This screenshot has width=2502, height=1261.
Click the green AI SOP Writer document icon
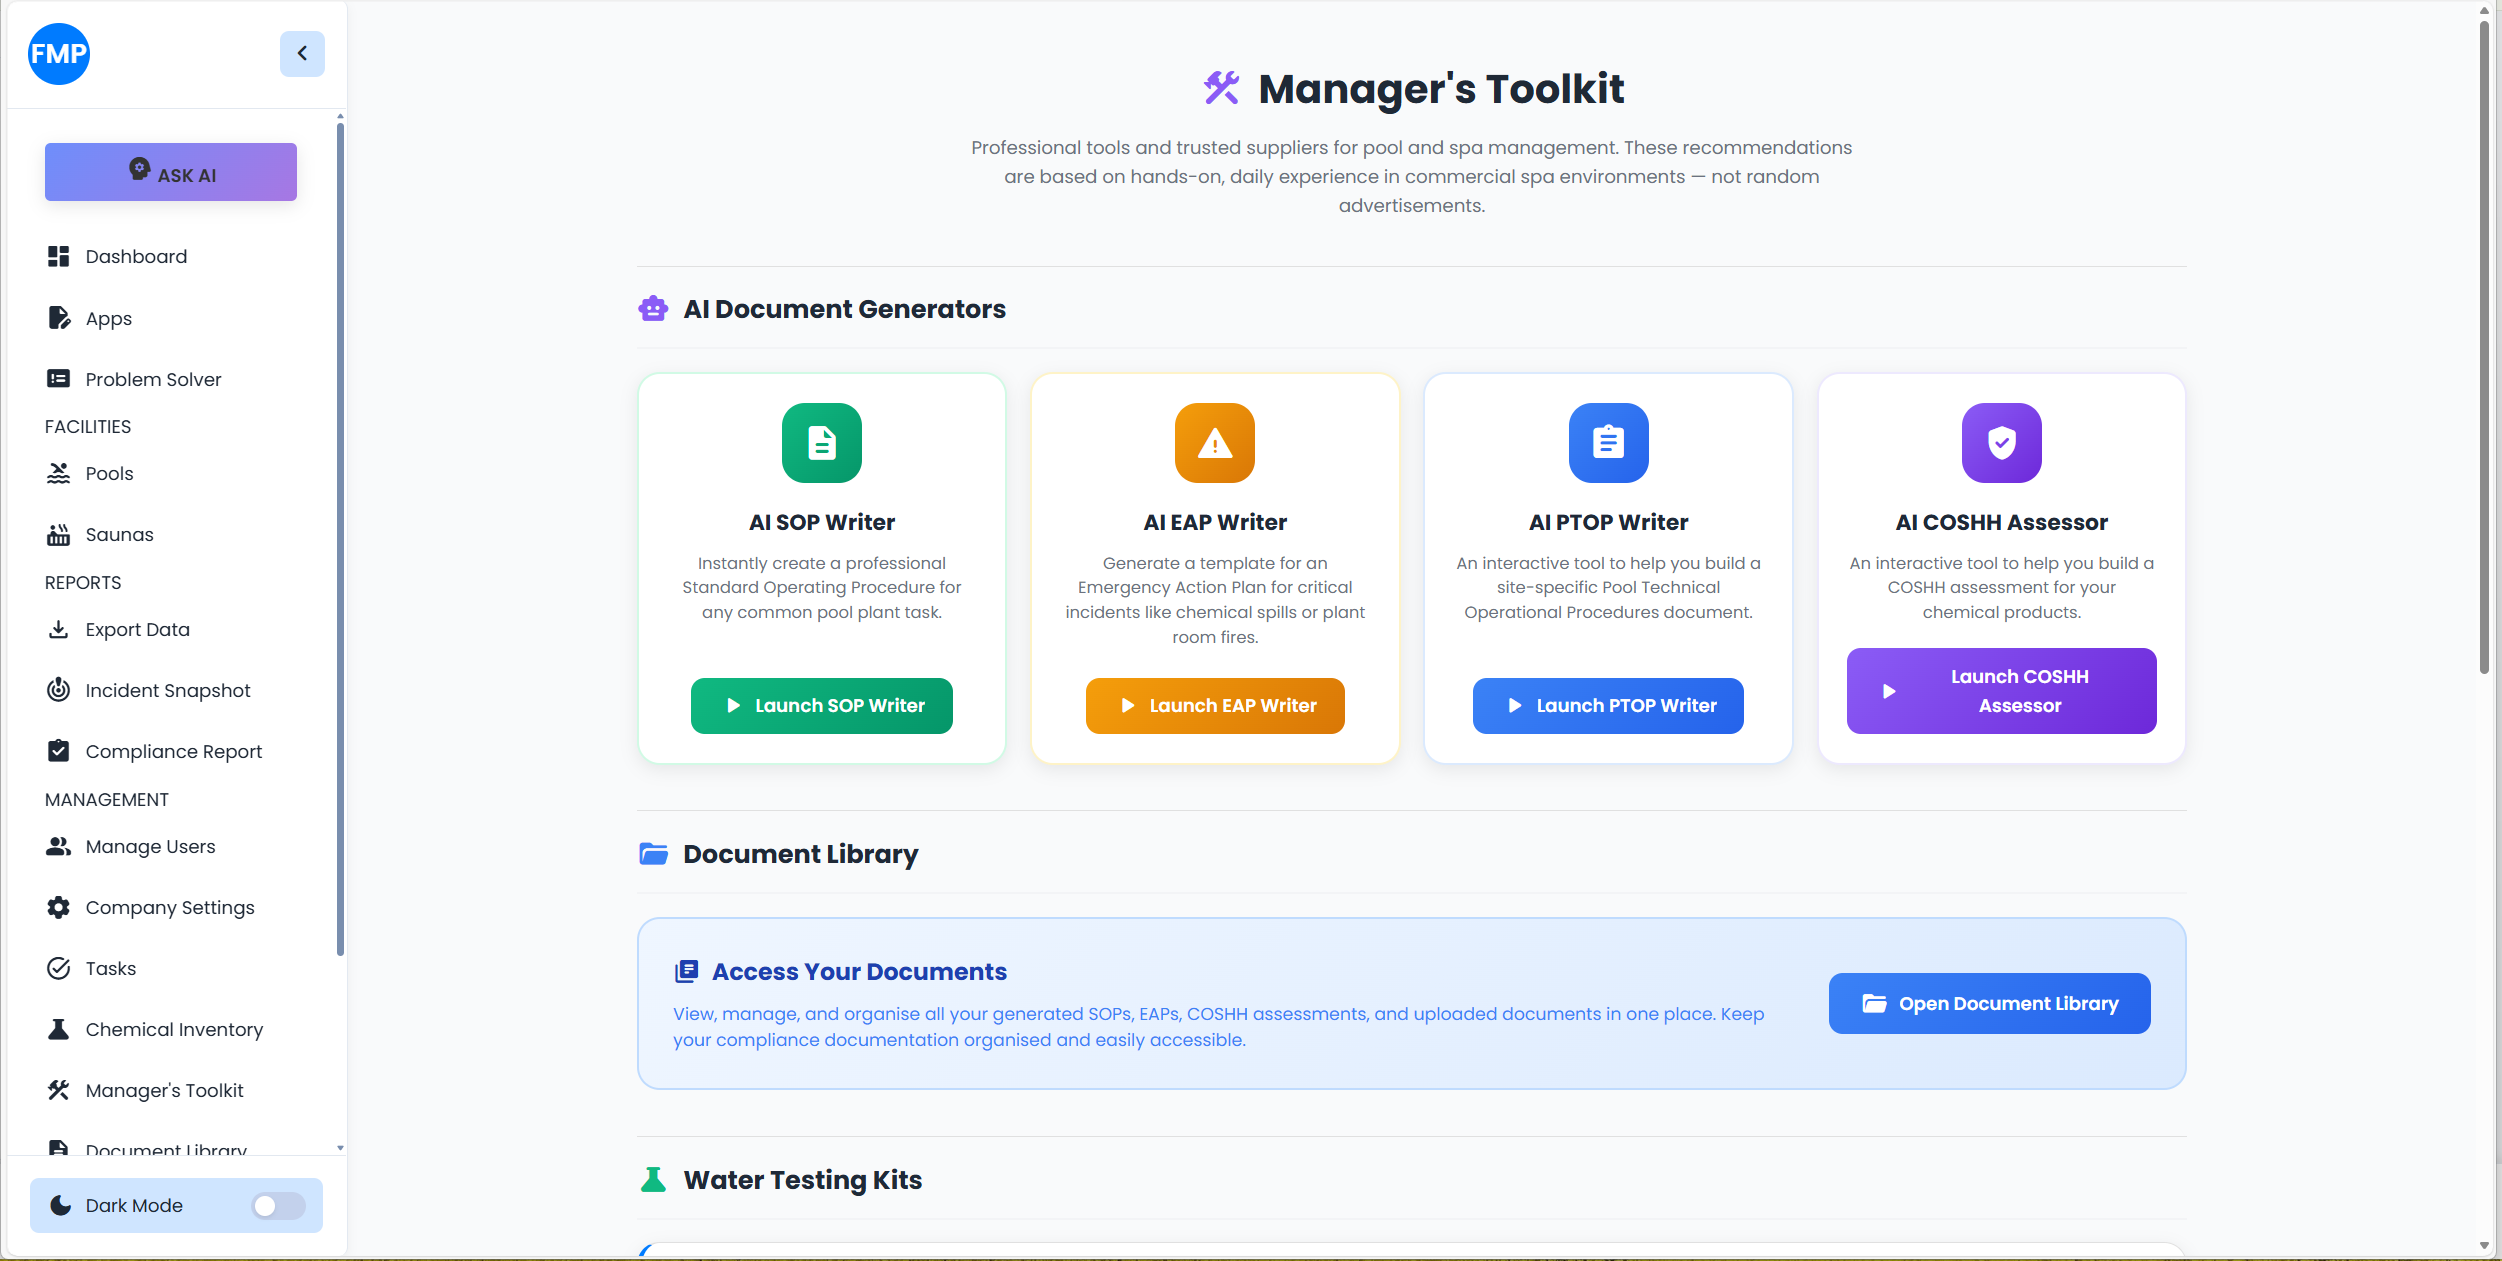pos(822,443)
